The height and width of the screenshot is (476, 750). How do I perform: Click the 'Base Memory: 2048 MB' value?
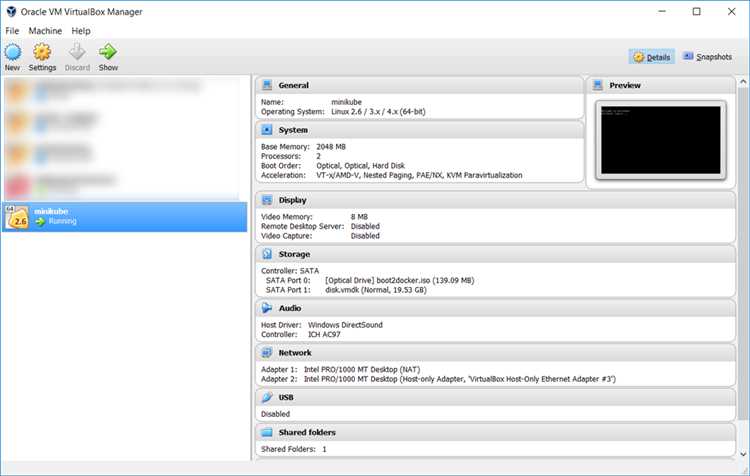pos(331,147)
